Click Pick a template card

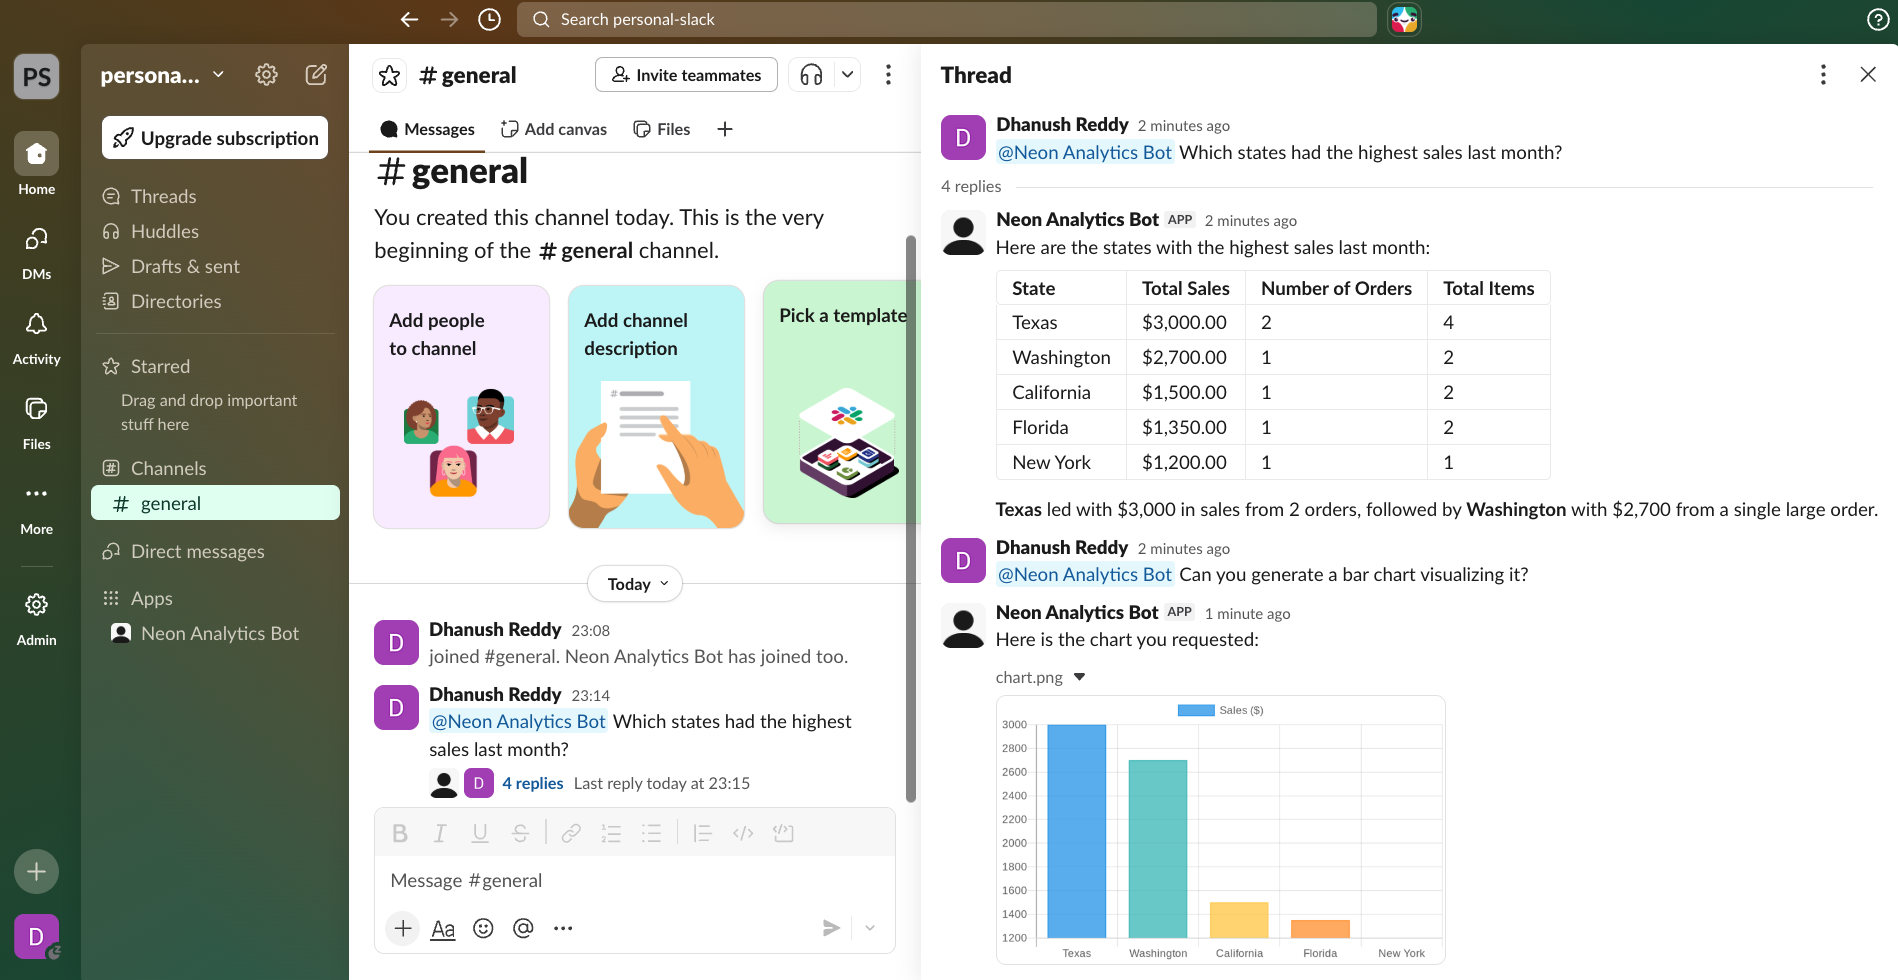pyautogui.click(x=842, y=402)
